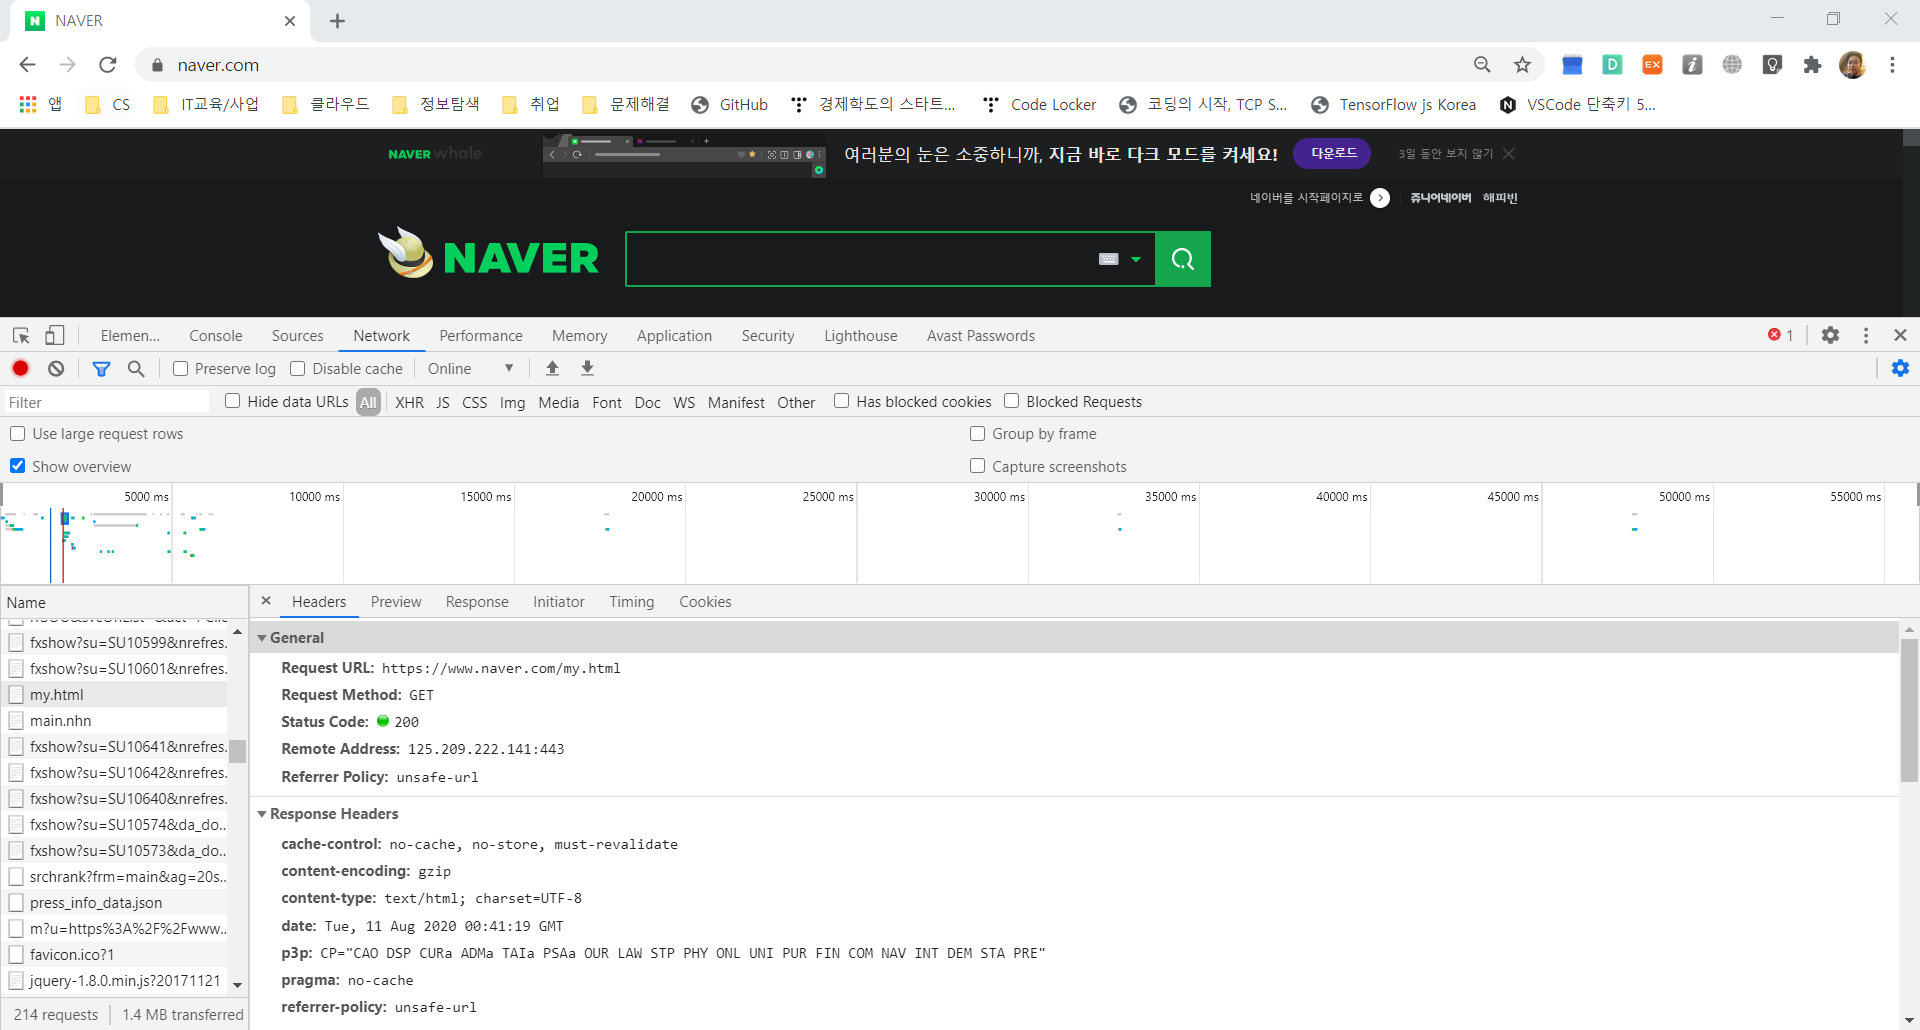
Task: Open Naver on-screen keyboard icon
Action: coord(1108,259)
